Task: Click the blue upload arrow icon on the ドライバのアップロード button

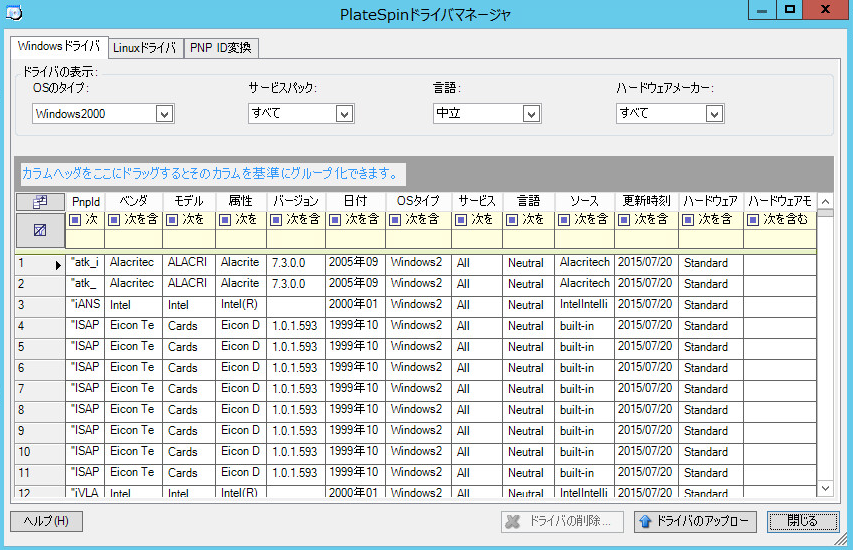Action: click(x=645, y=522)
